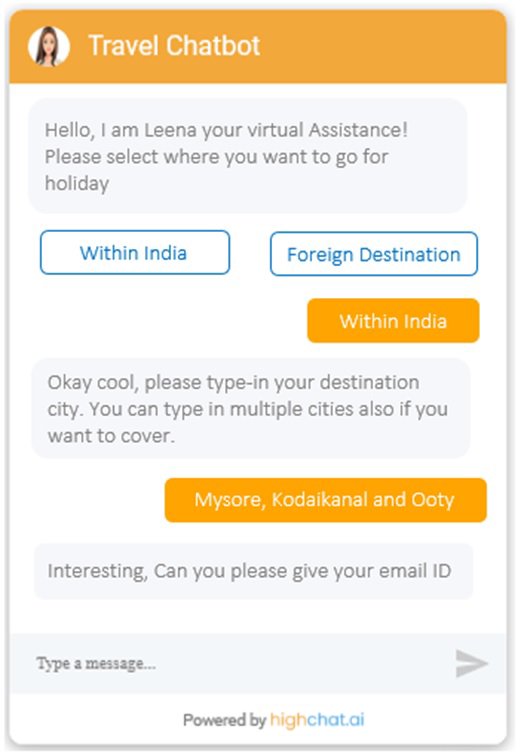The height and width of the screenshot is (754, 521).
Task: Choose the outlined Within India option
Action: (x=135, y=252)
